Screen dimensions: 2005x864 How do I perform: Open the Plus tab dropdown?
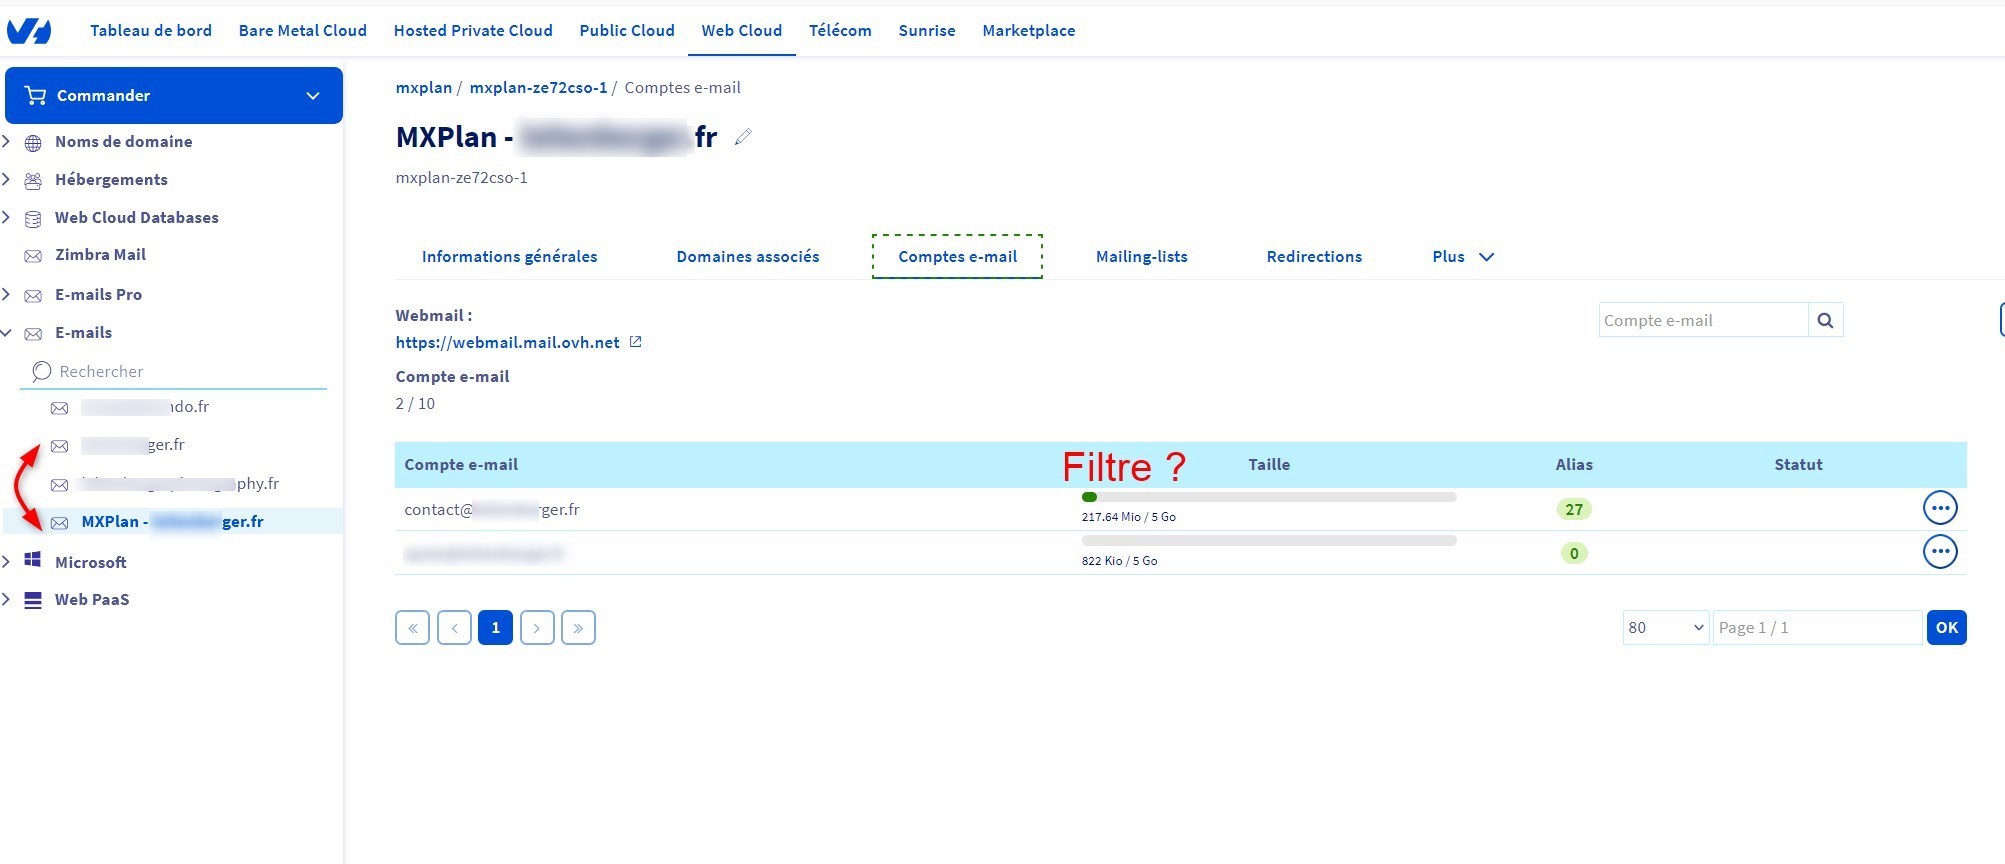click(x=1462, y=257)
